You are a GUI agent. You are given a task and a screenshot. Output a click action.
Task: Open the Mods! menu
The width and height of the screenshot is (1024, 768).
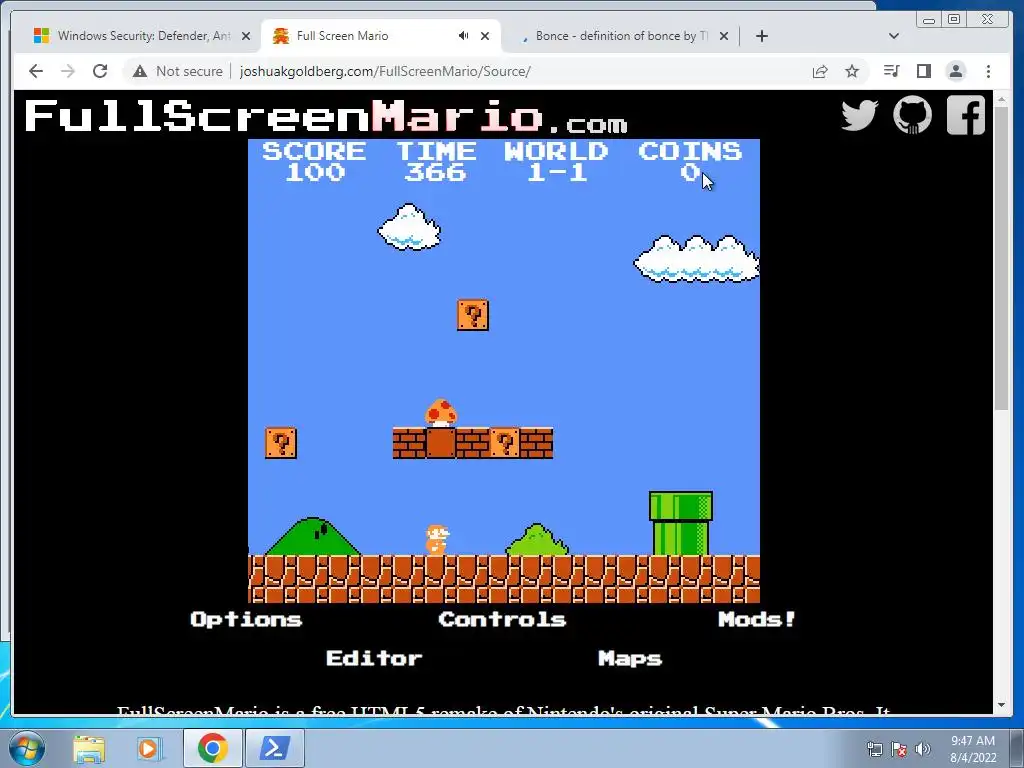click(757, 619)
